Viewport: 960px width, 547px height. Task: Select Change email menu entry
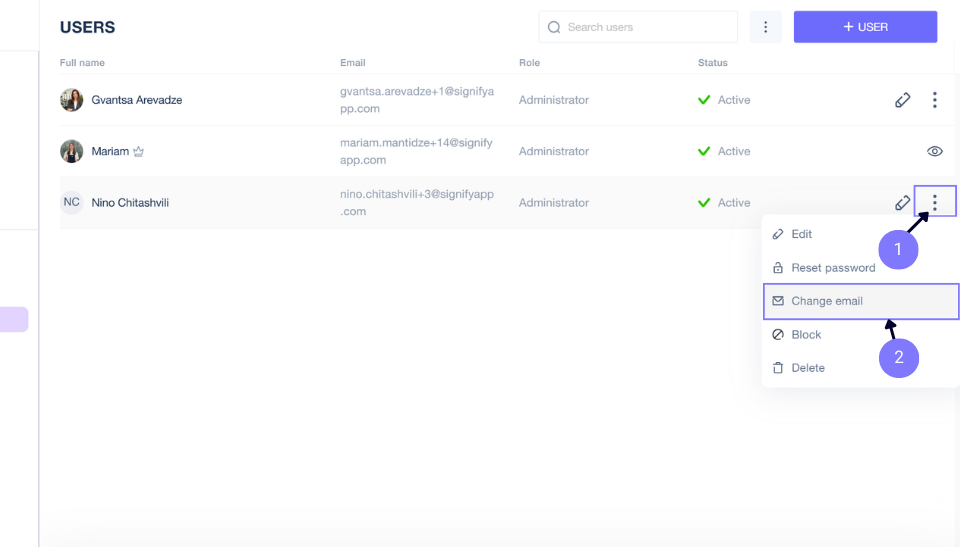pos(861,301)
